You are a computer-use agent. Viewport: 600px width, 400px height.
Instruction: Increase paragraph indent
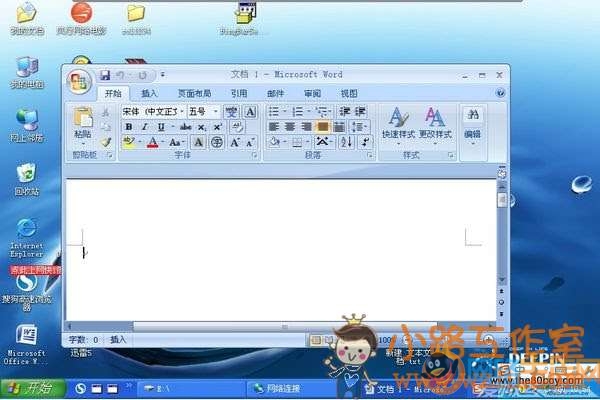(x=360, y=111)
